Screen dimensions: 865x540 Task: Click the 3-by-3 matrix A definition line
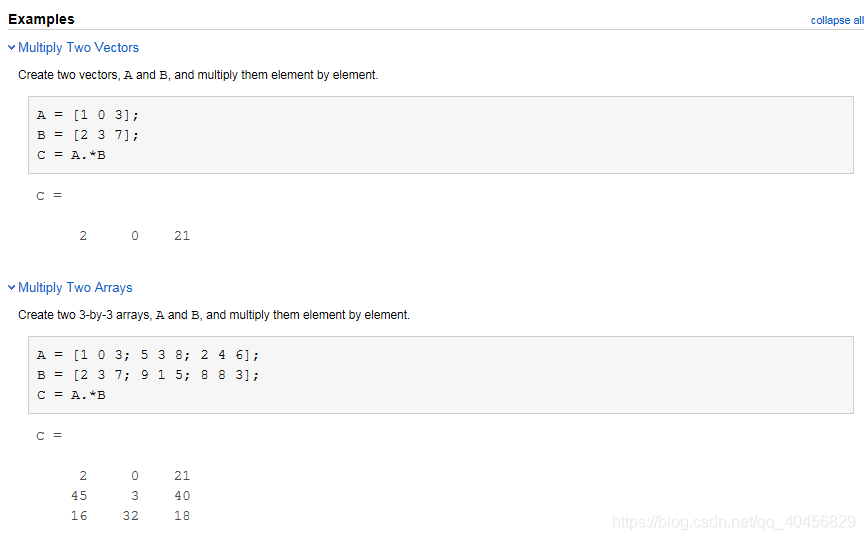click(x=148, y=355)
